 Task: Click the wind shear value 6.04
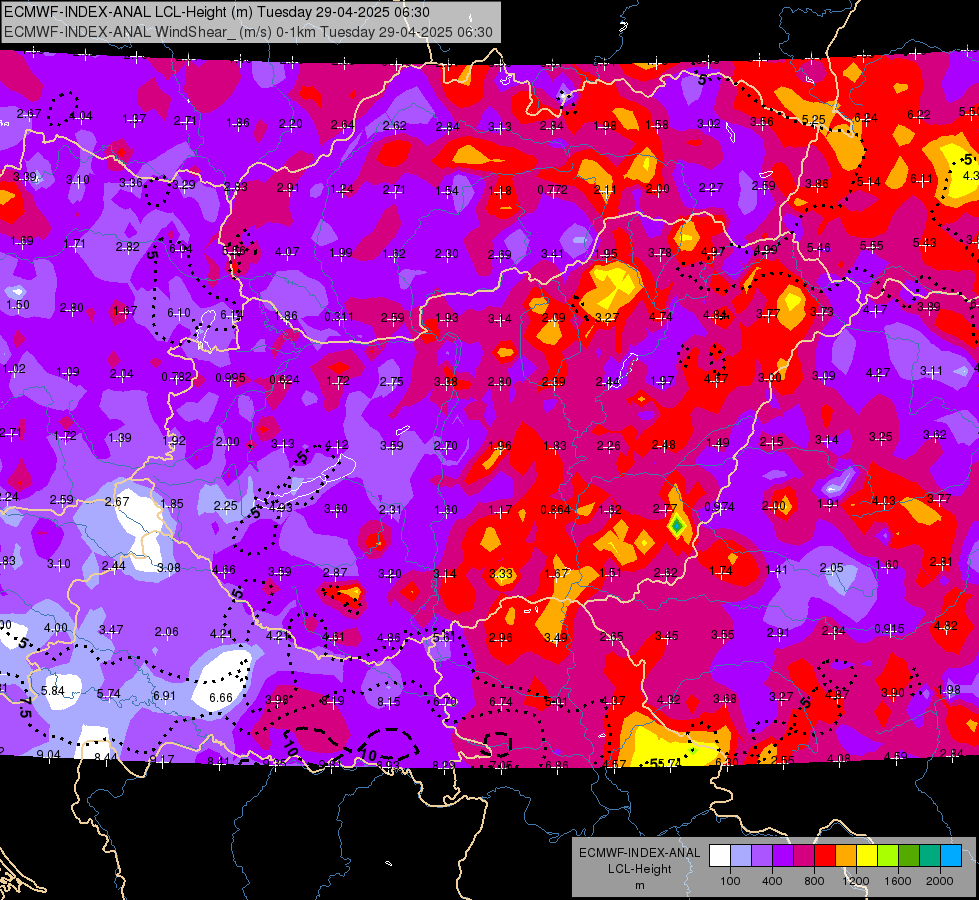180,249
